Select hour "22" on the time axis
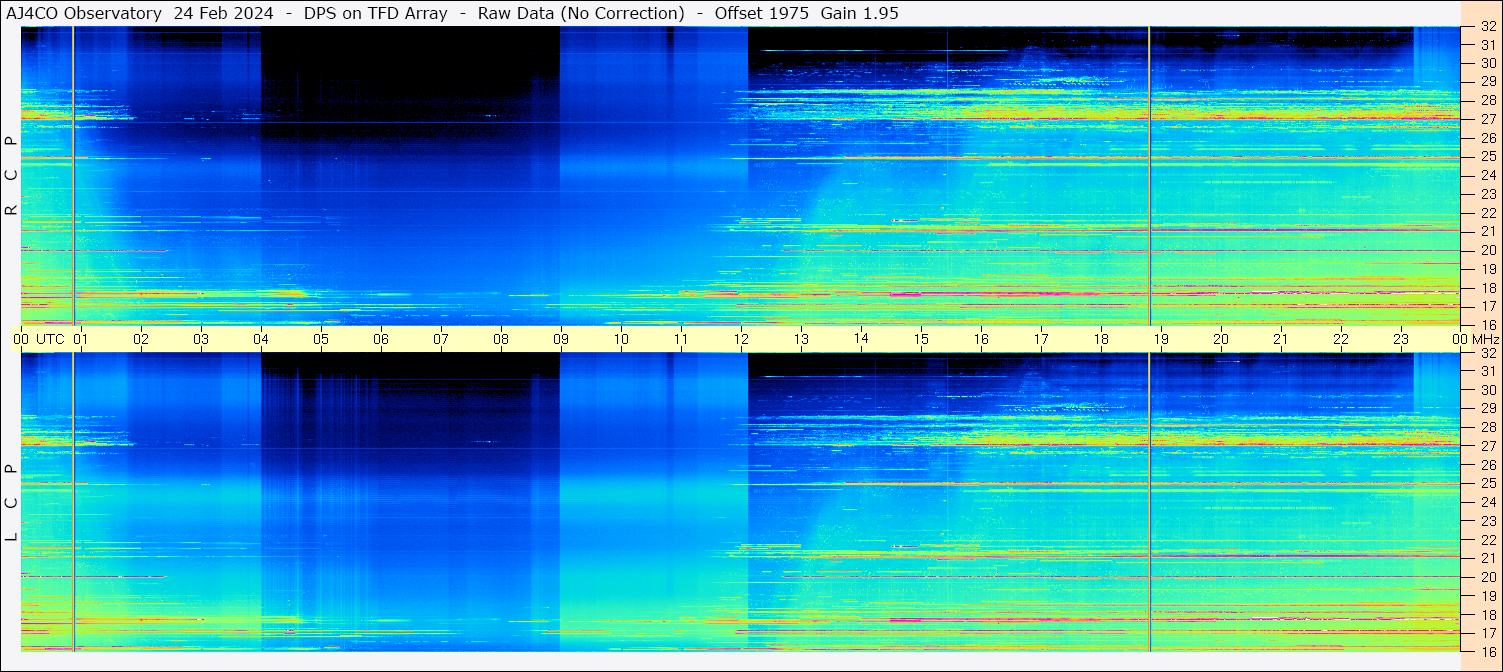Viewport: 1503px width, 672px height. [1341, 339]
